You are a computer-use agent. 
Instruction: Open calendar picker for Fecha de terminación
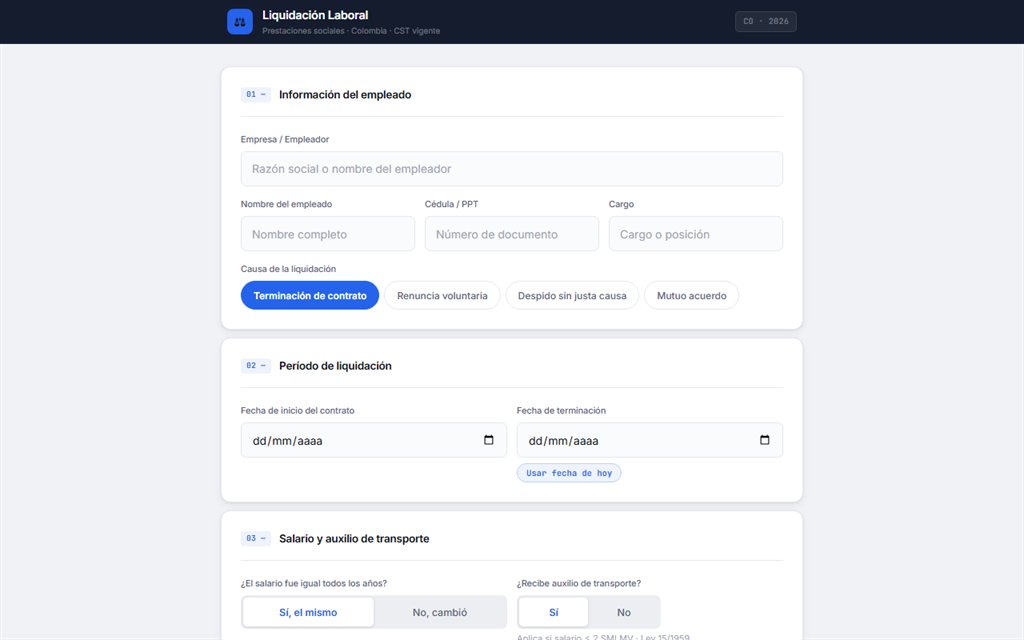coord(765,440)
